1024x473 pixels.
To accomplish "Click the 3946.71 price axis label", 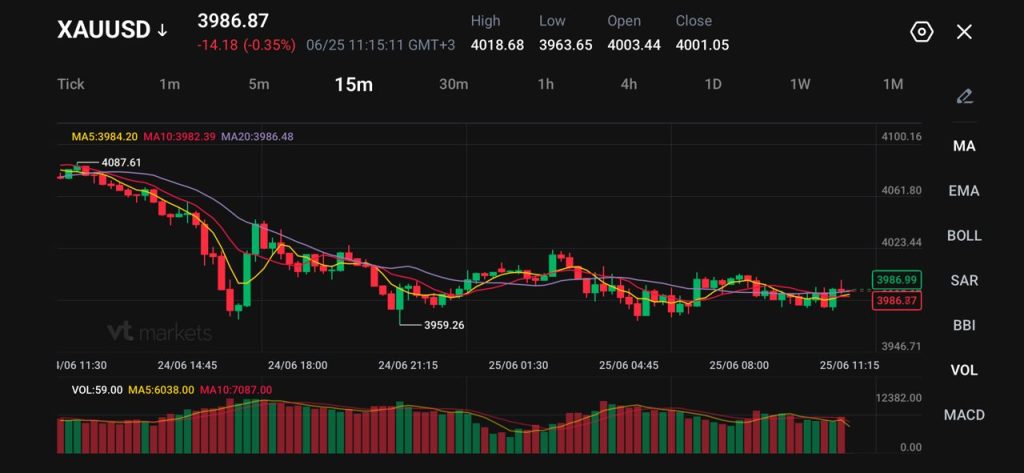I will point(902,346).
